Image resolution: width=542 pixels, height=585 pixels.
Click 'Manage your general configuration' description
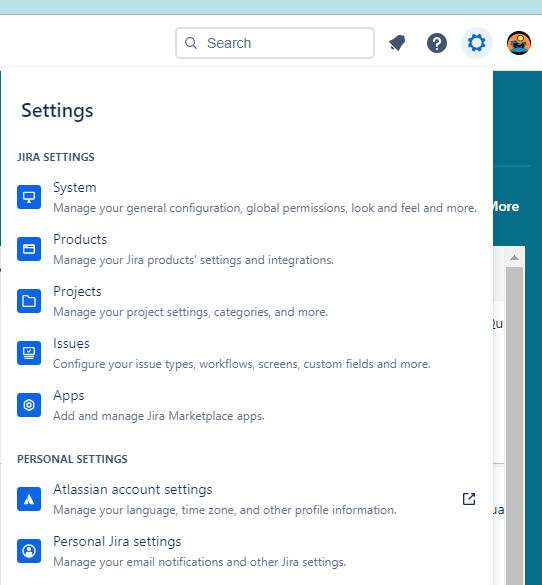point(265,208)
